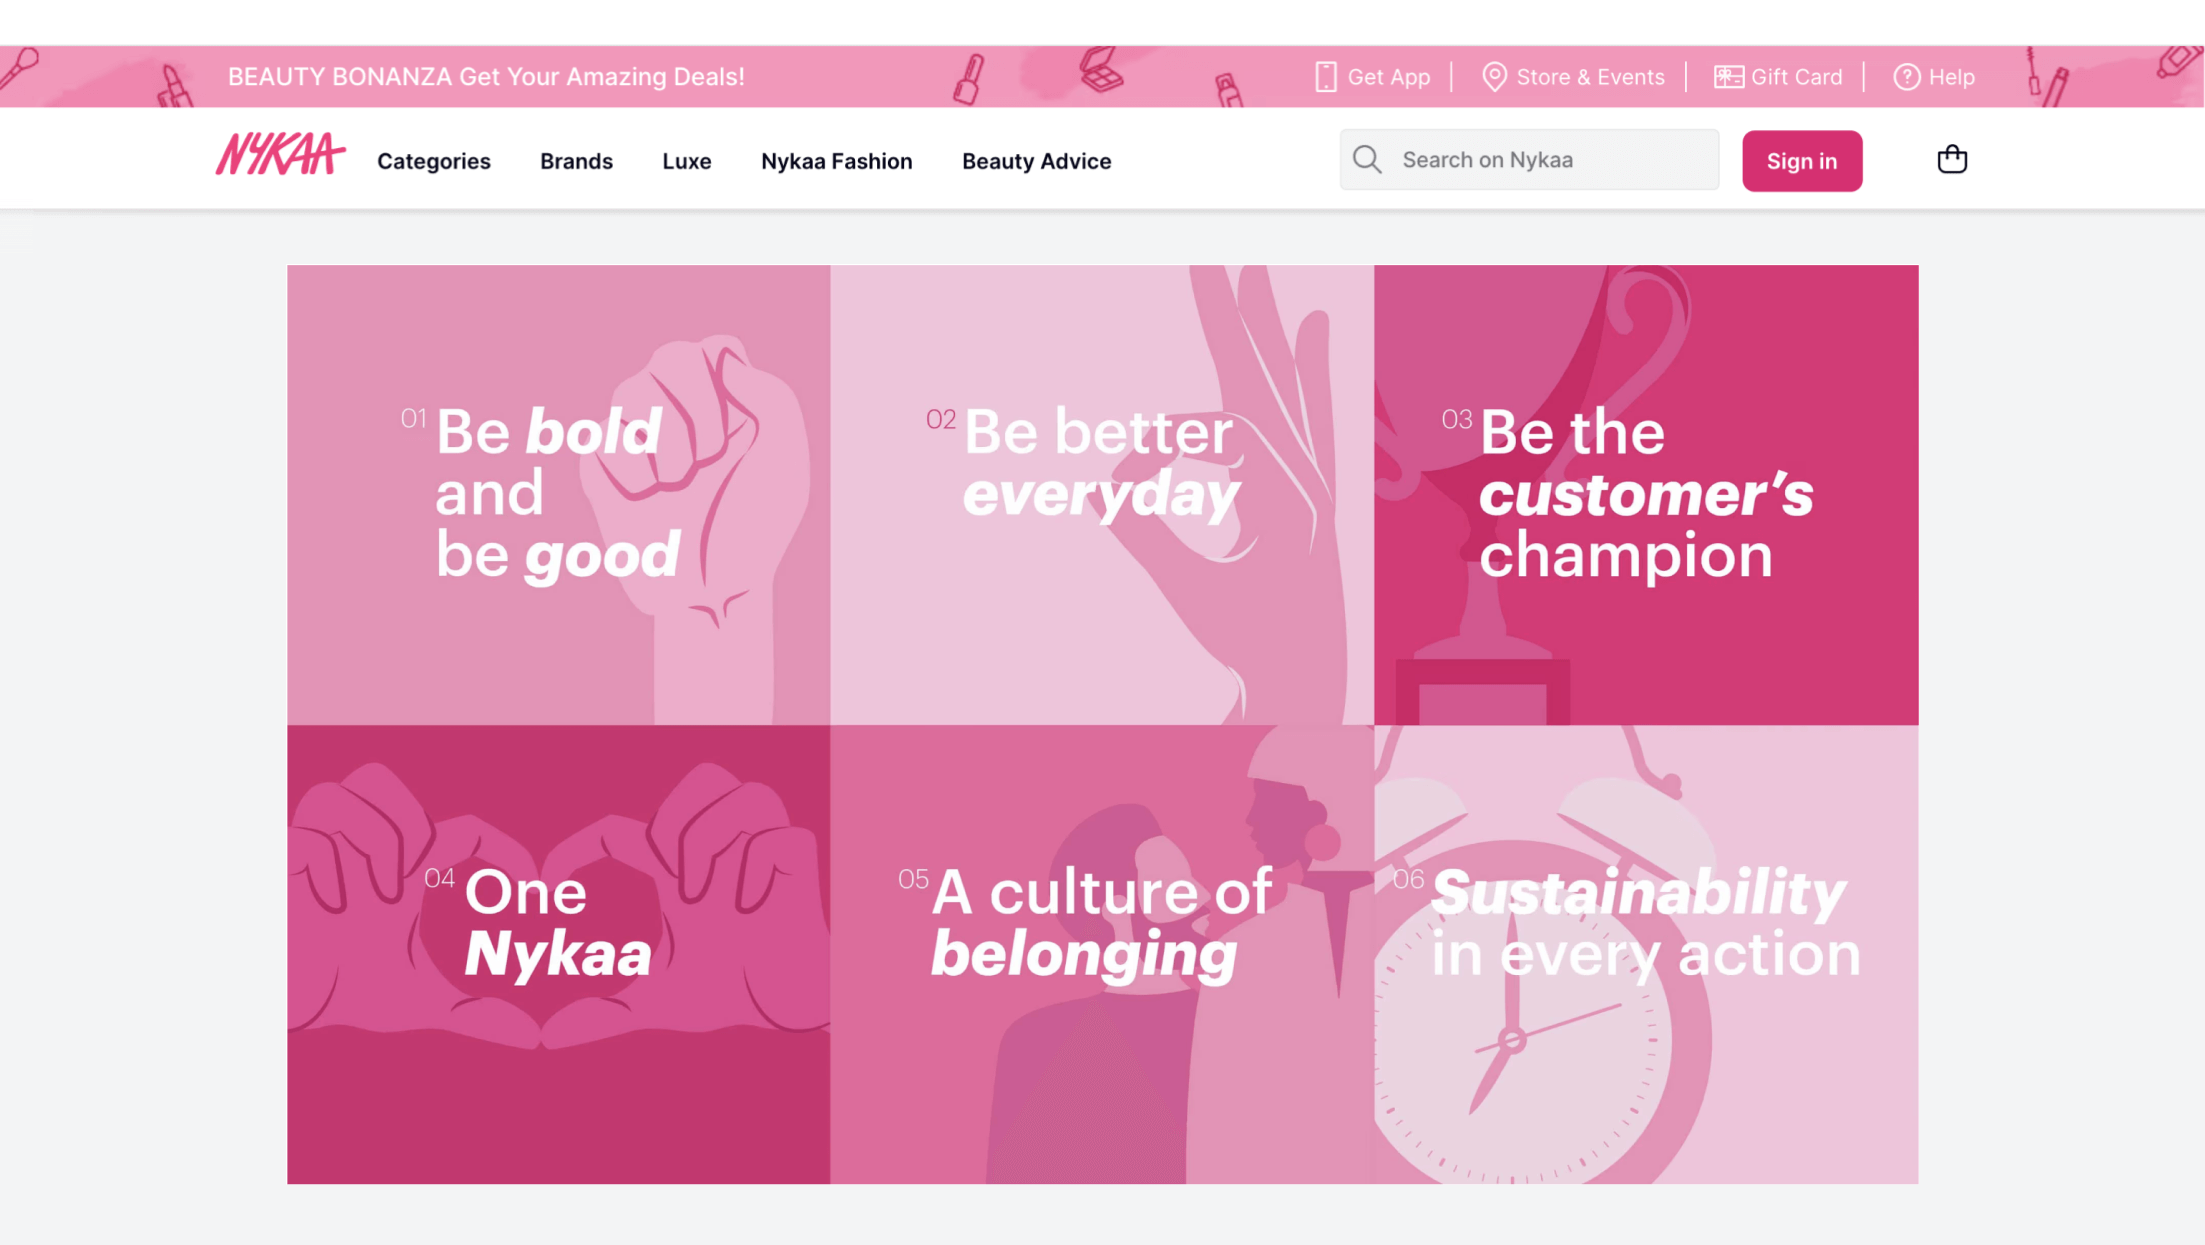
Task: Select the One Nykaa tile
Action: click(558, 955)
